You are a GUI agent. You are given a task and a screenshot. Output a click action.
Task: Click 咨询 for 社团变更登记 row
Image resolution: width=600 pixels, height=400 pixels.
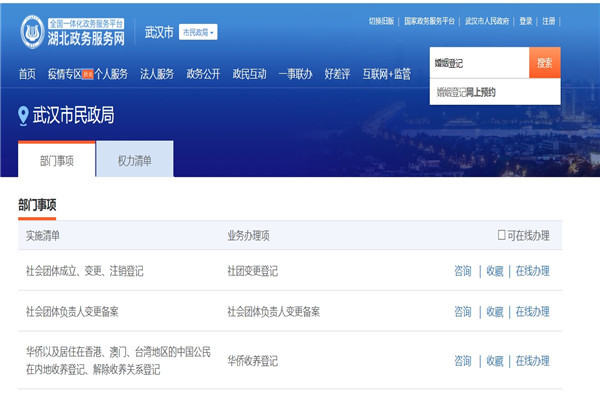click(x=463, y=271)
